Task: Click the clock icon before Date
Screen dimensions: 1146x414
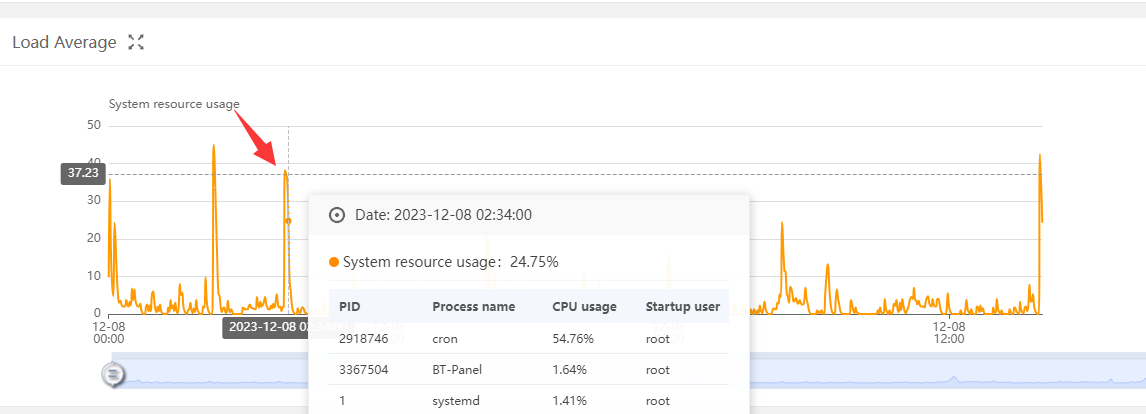Action: 337,215
